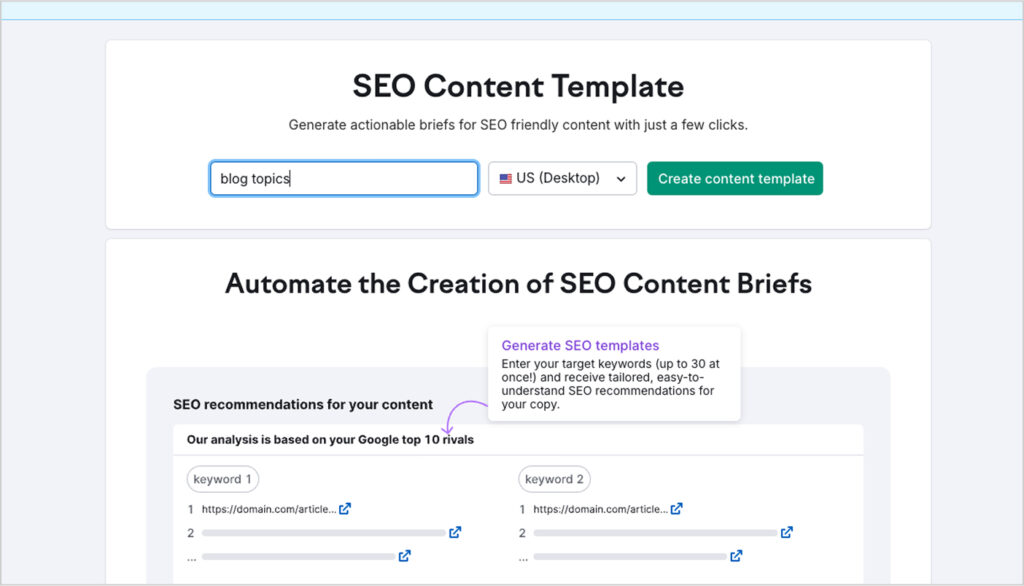Click external link icon in keyword 2 last row
Image resolution: width=1024 pixels, height=586 pixels.
point(736,556)
